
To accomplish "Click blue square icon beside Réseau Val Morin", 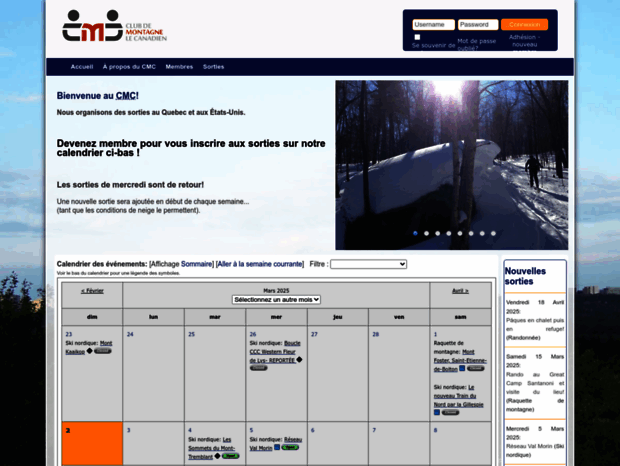I will tap(277, 447).
